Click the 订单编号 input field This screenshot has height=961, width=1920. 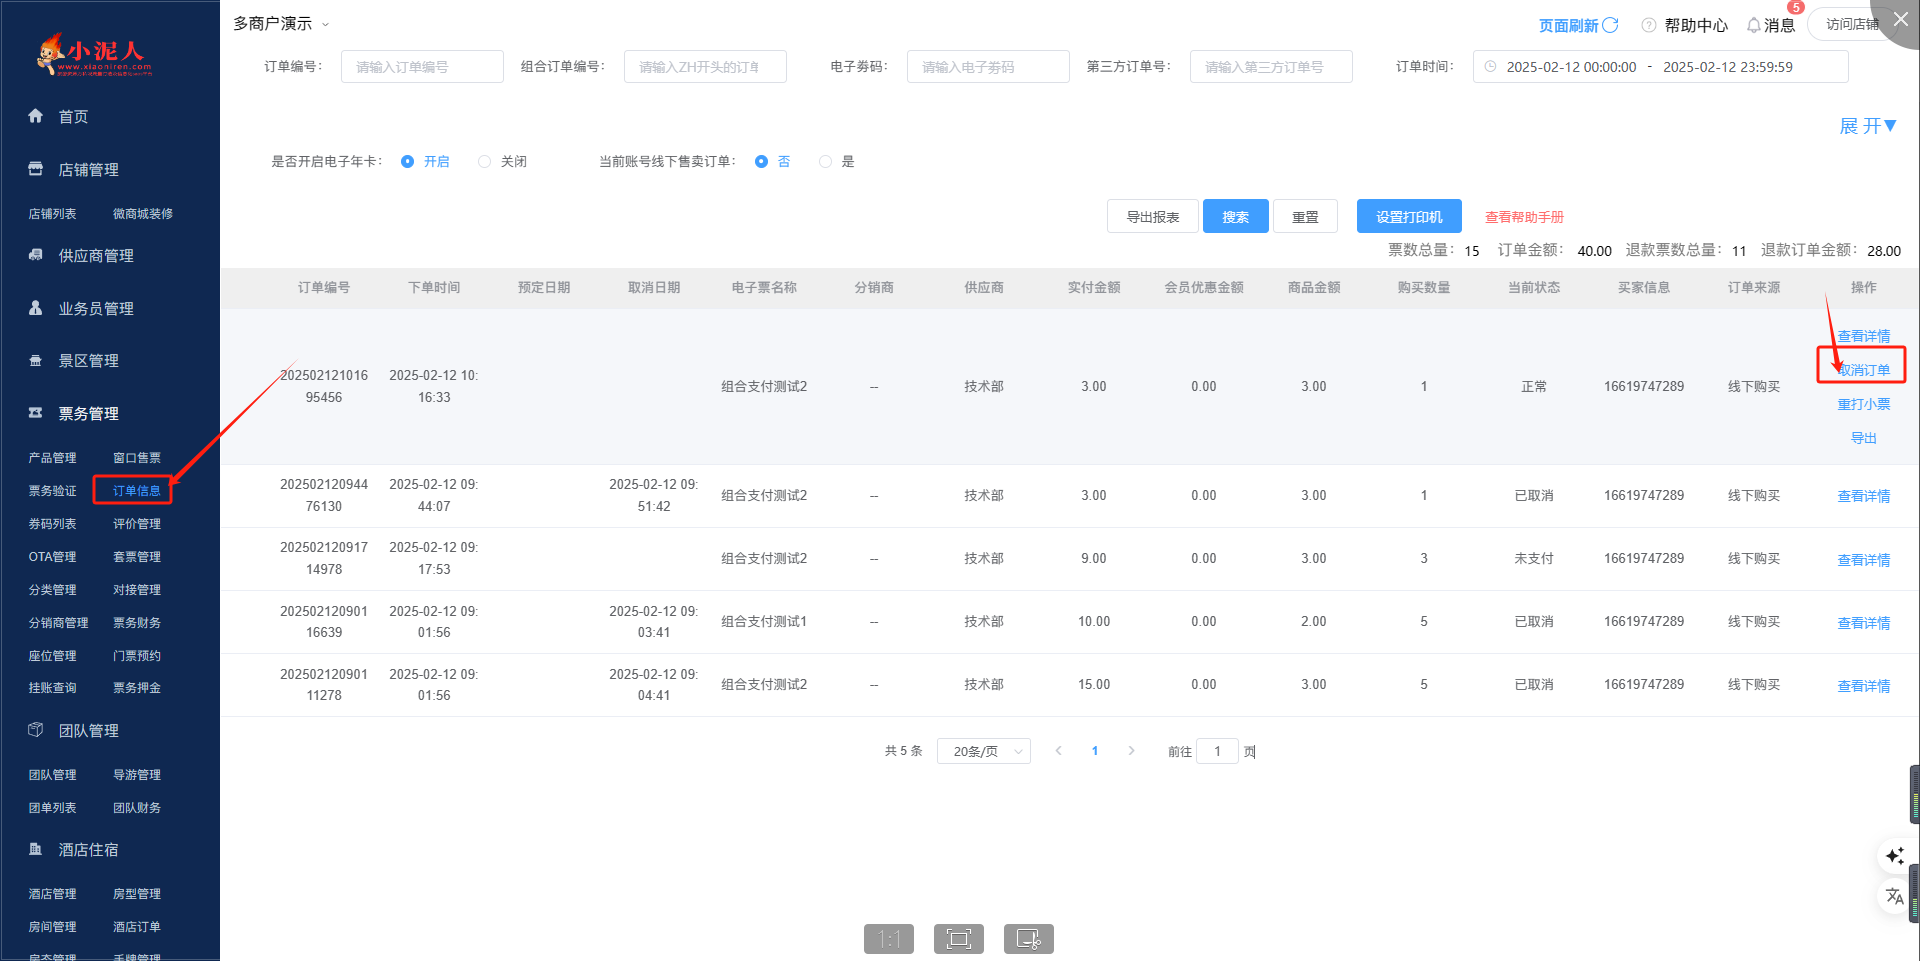pos(422,67)
